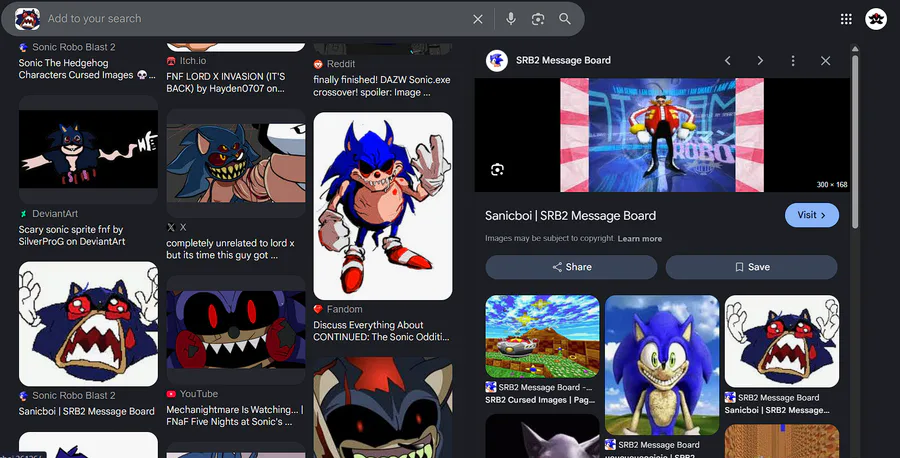Open 'Sonic The Hedgehog Characters Cursed Images' result
This screenshot has height=458, width=900.
coord(86,69)
